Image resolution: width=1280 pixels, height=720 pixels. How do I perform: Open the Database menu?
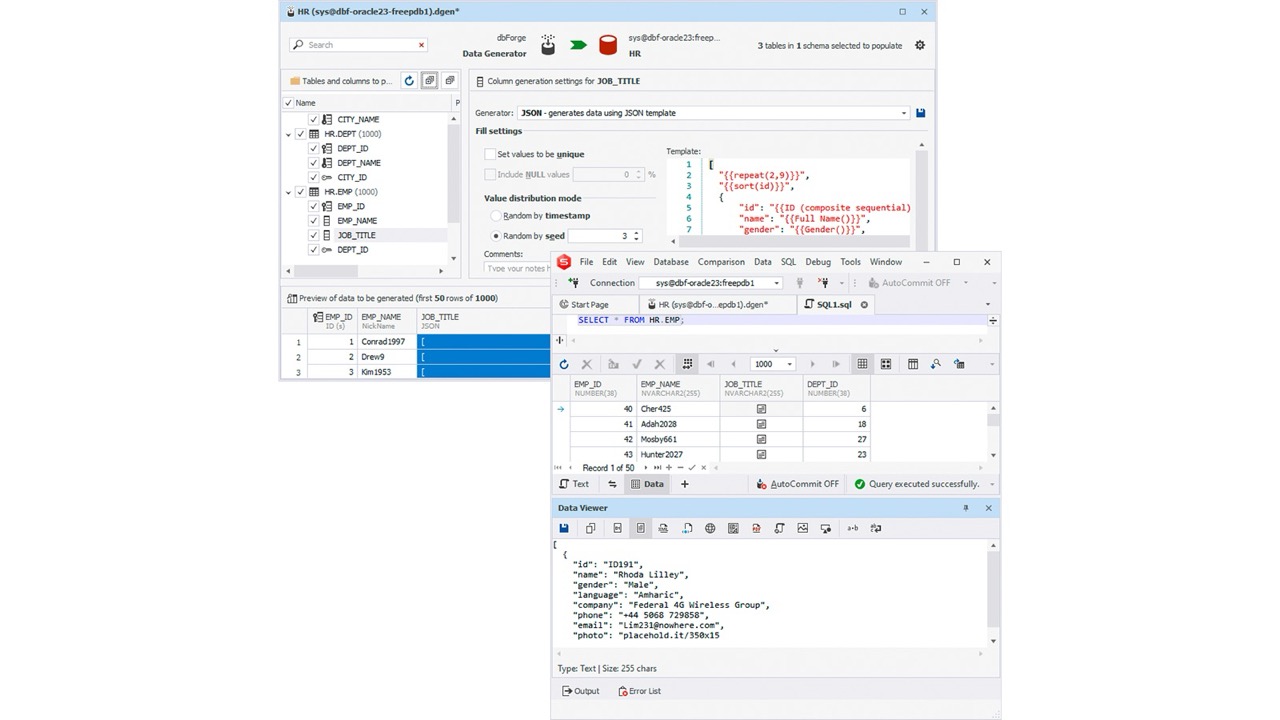(x=670, y=261)
